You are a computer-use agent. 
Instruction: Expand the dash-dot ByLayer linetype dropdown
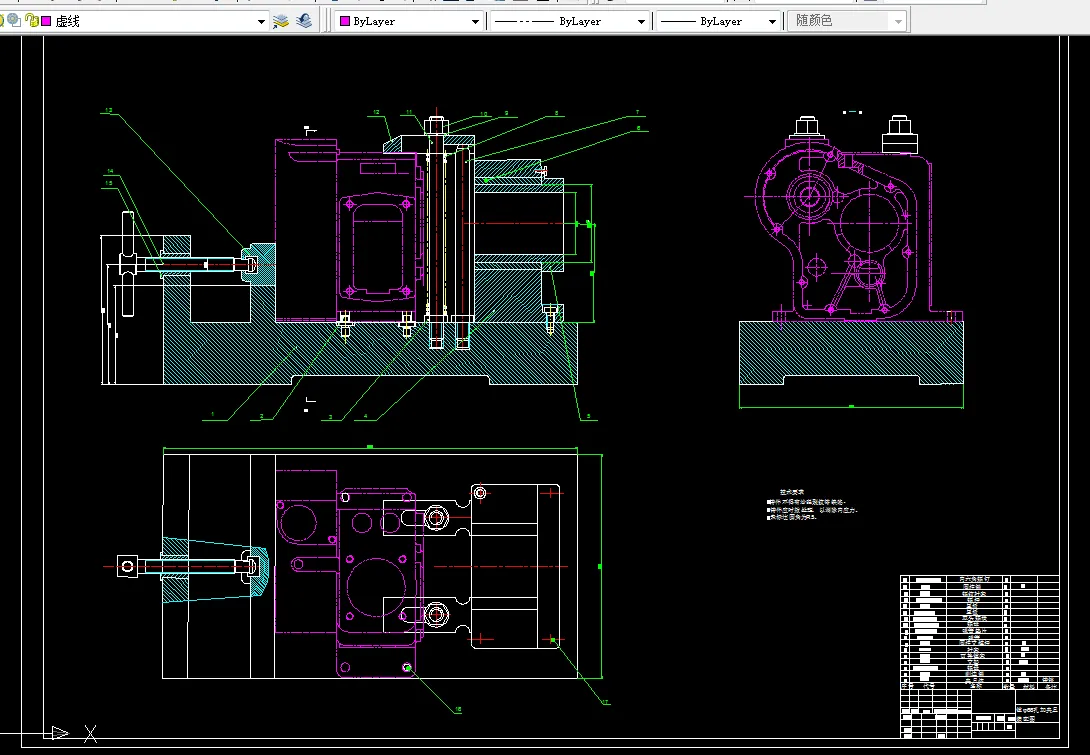(641, 21)
